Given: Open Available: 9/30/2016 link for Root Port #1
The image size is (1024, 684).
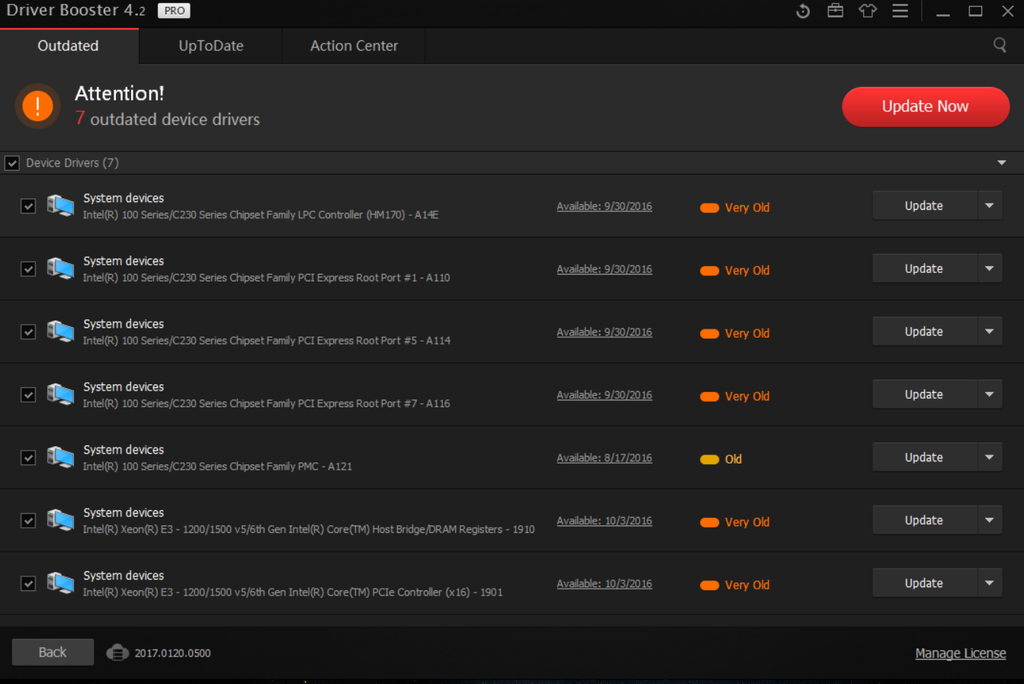Looking at the screenshot, I should (x=604, y=269).
